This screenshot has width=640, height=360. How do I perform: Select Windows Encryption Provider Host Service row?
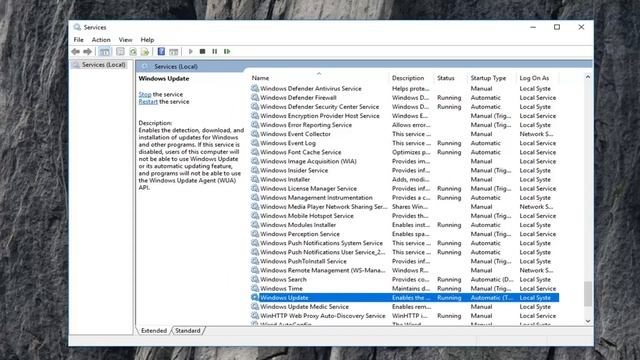point(404,116)
